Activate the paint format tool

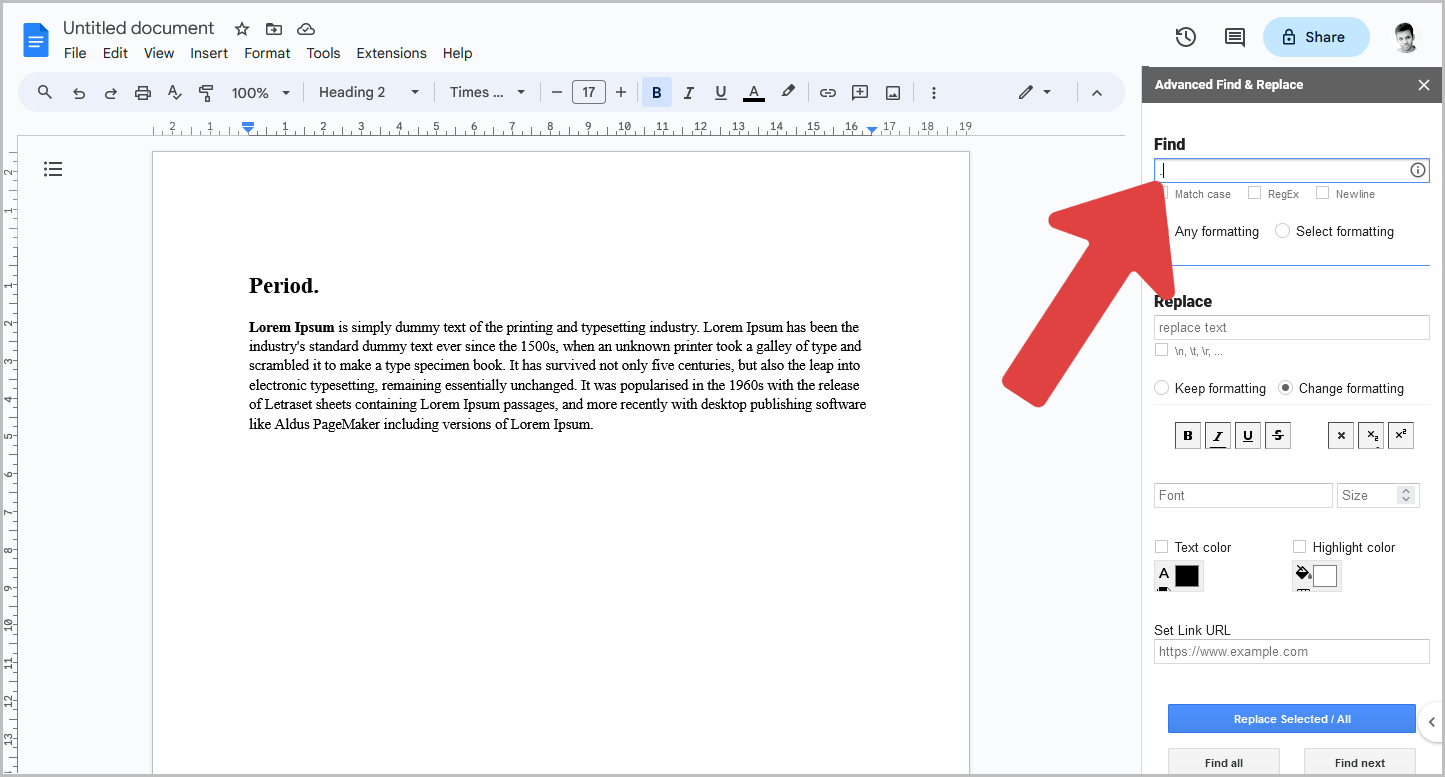tap(207, 93)
